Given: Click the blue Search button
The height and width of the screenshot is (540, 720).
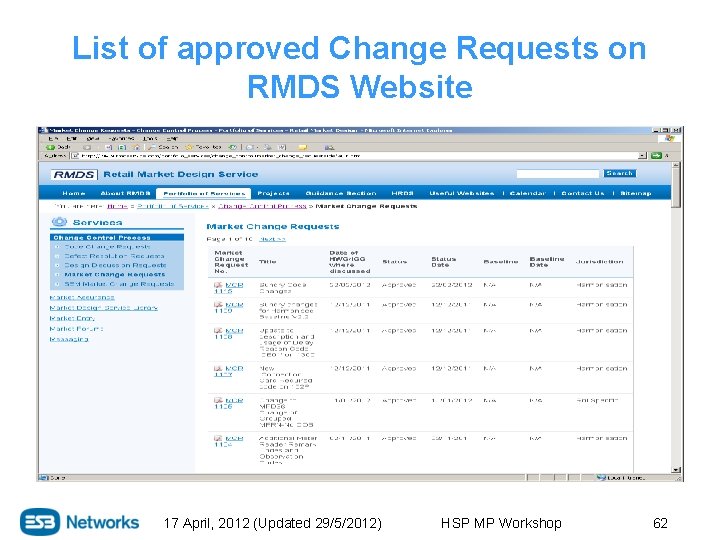Looking at the screenshot, I should click(619, 174).
